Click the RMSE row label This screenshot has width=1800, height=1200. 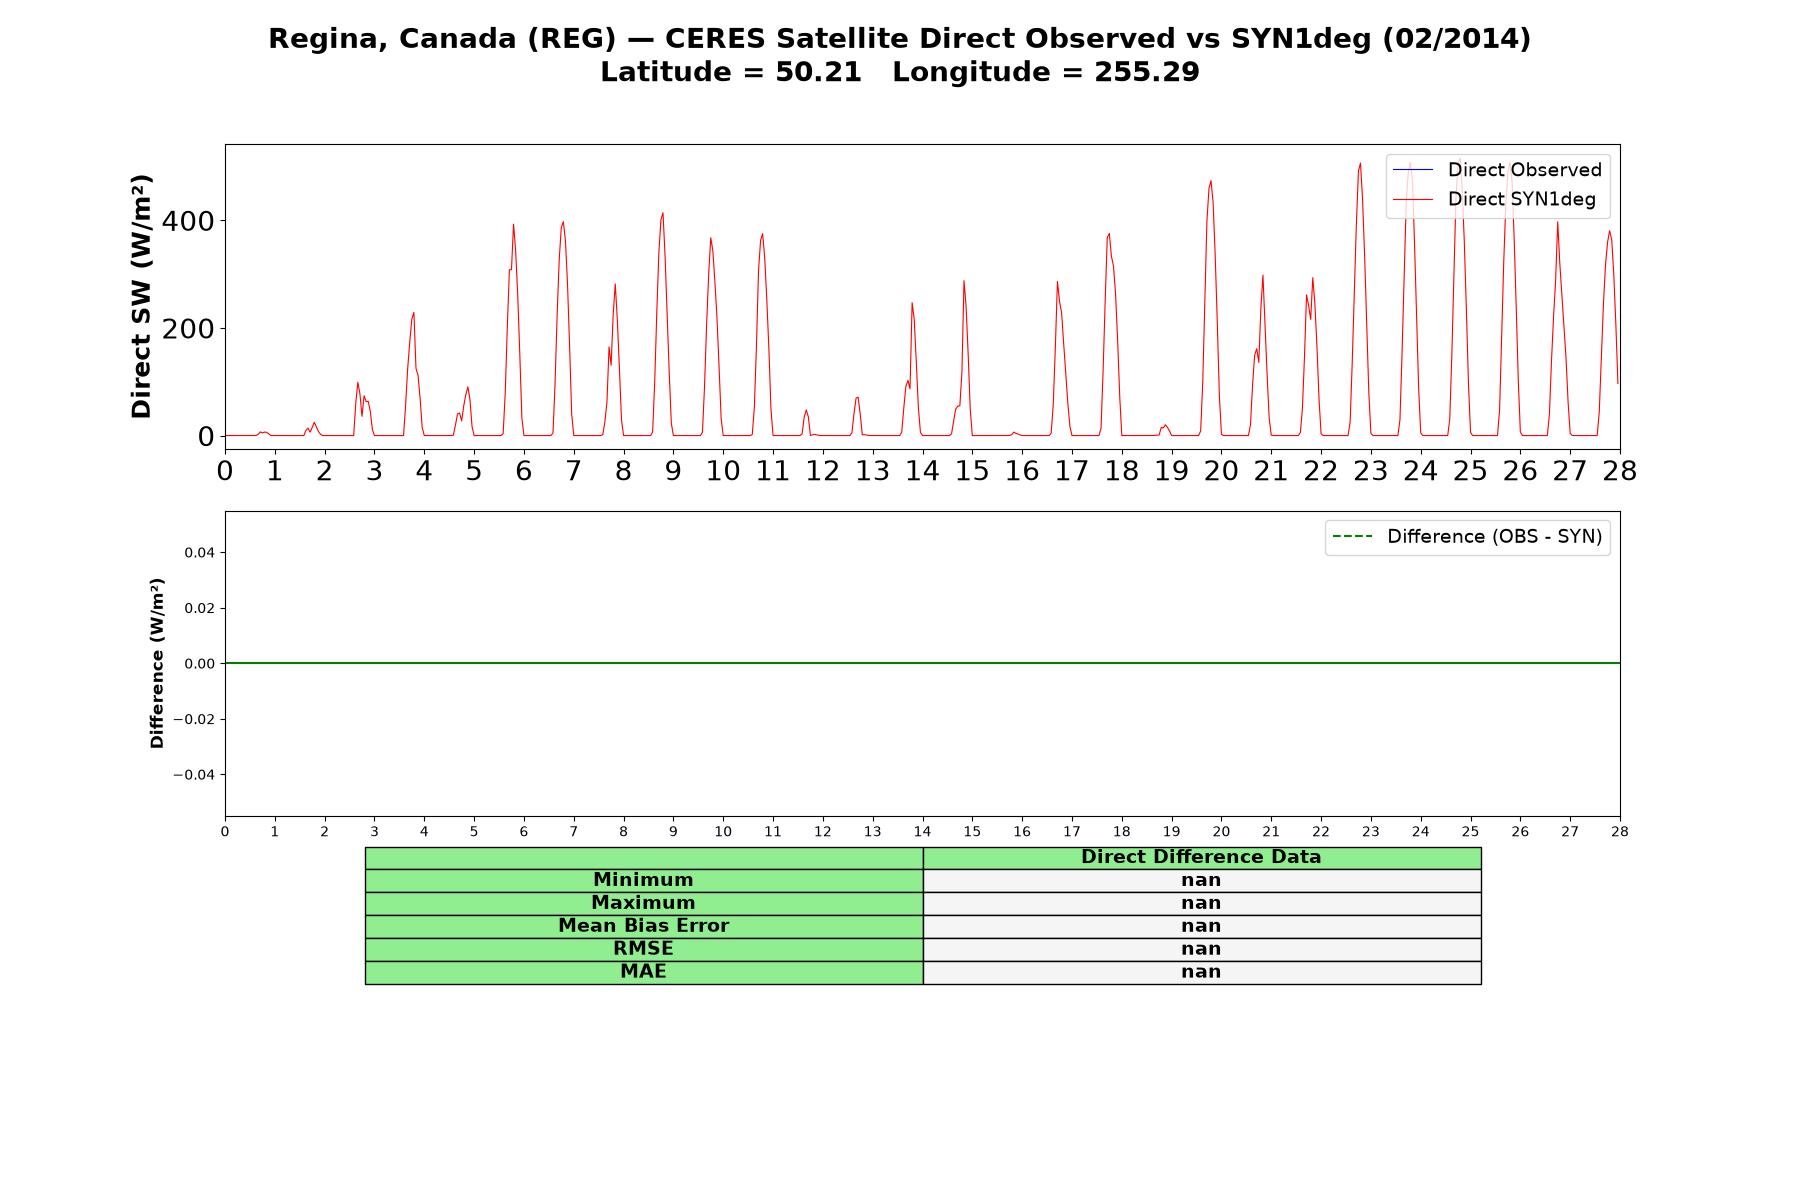pyautogui.click(x=643, y=949)
